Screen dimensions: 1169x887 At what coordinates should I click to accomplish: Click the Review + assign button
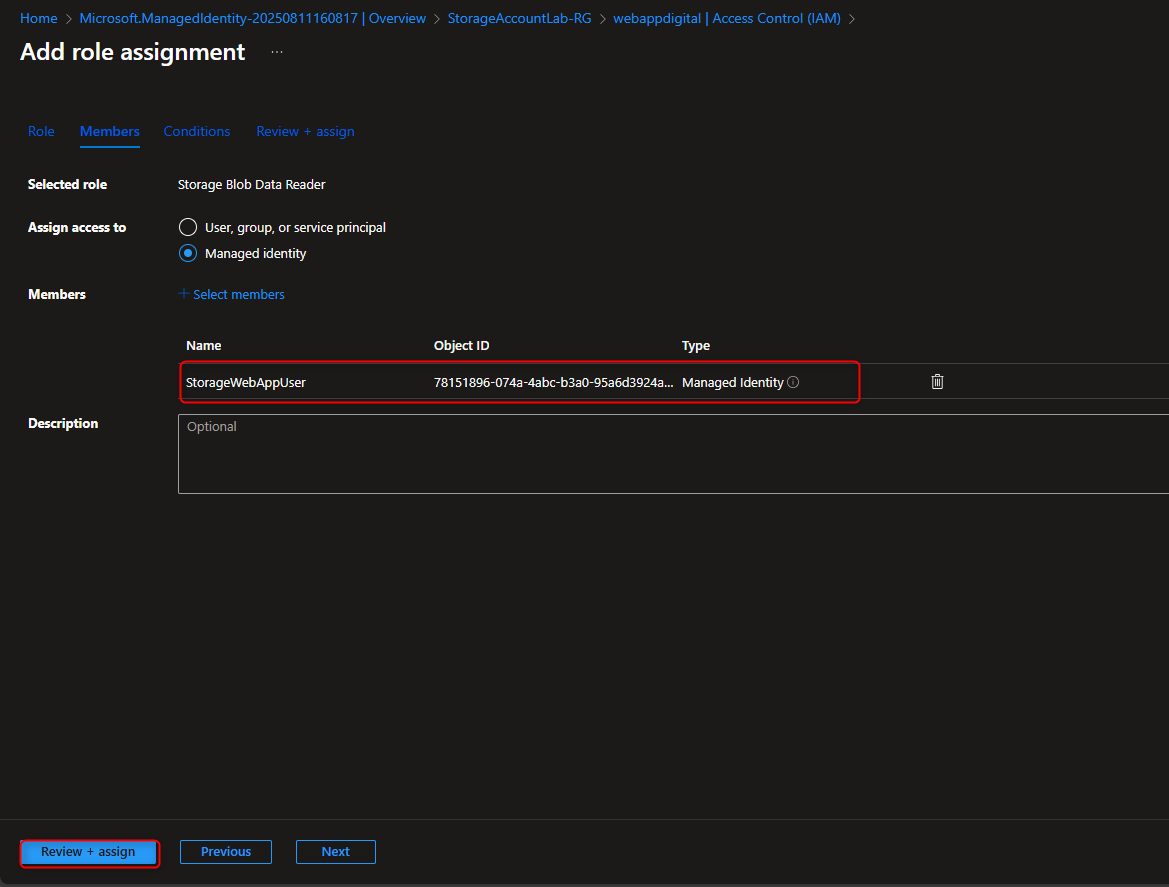88,852
